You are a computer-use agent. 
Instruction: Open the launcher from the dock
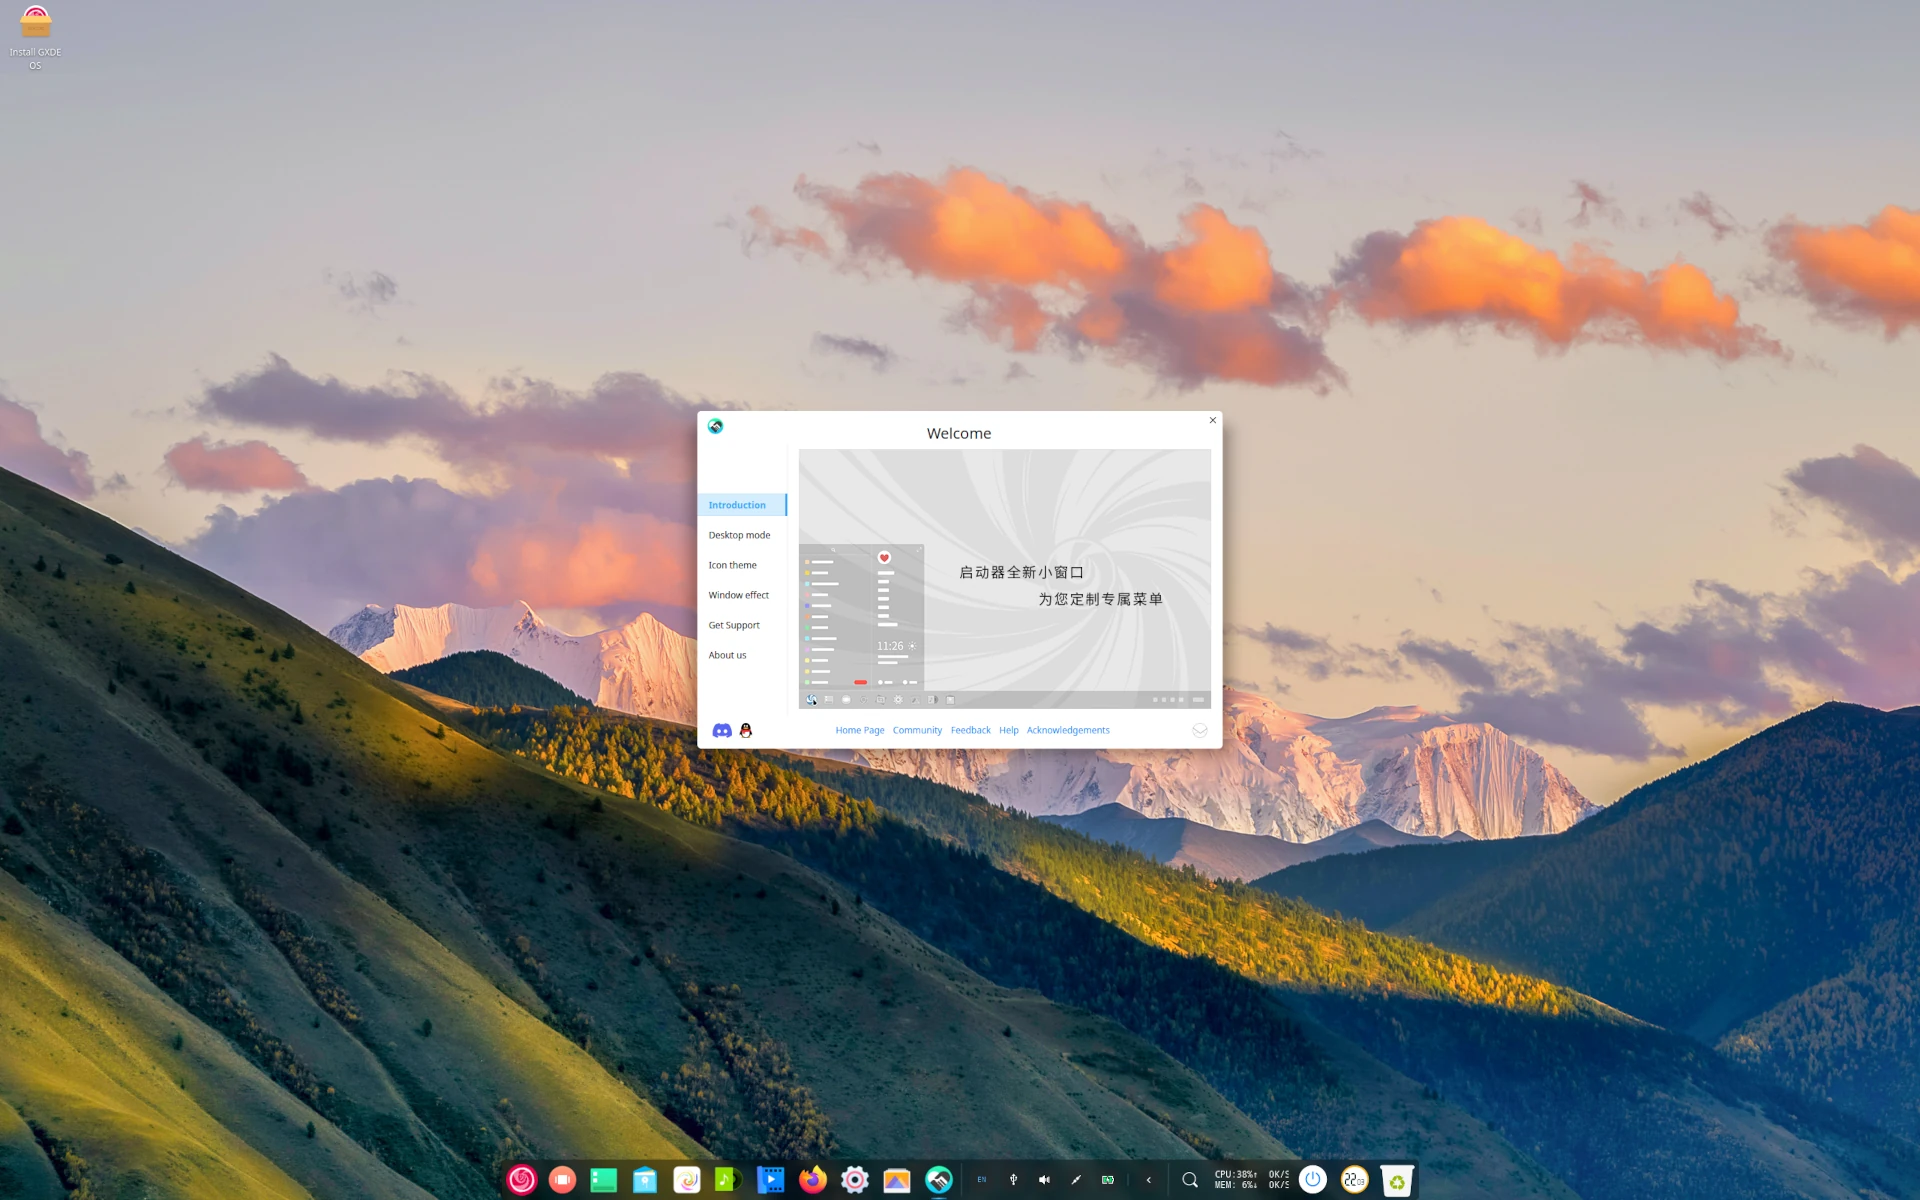coord(521,1180)
